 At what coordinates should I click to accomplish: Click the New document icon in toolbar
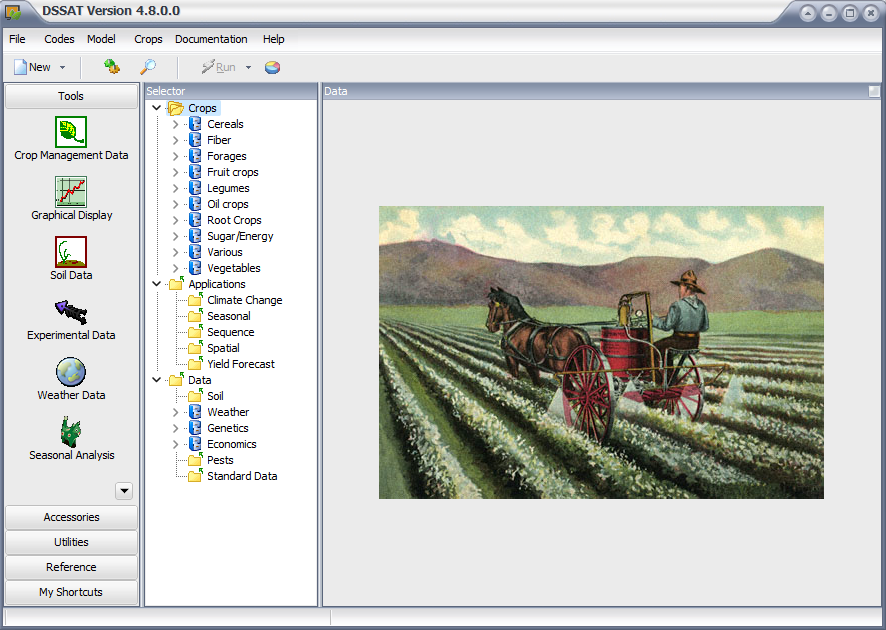coord(20,67)
